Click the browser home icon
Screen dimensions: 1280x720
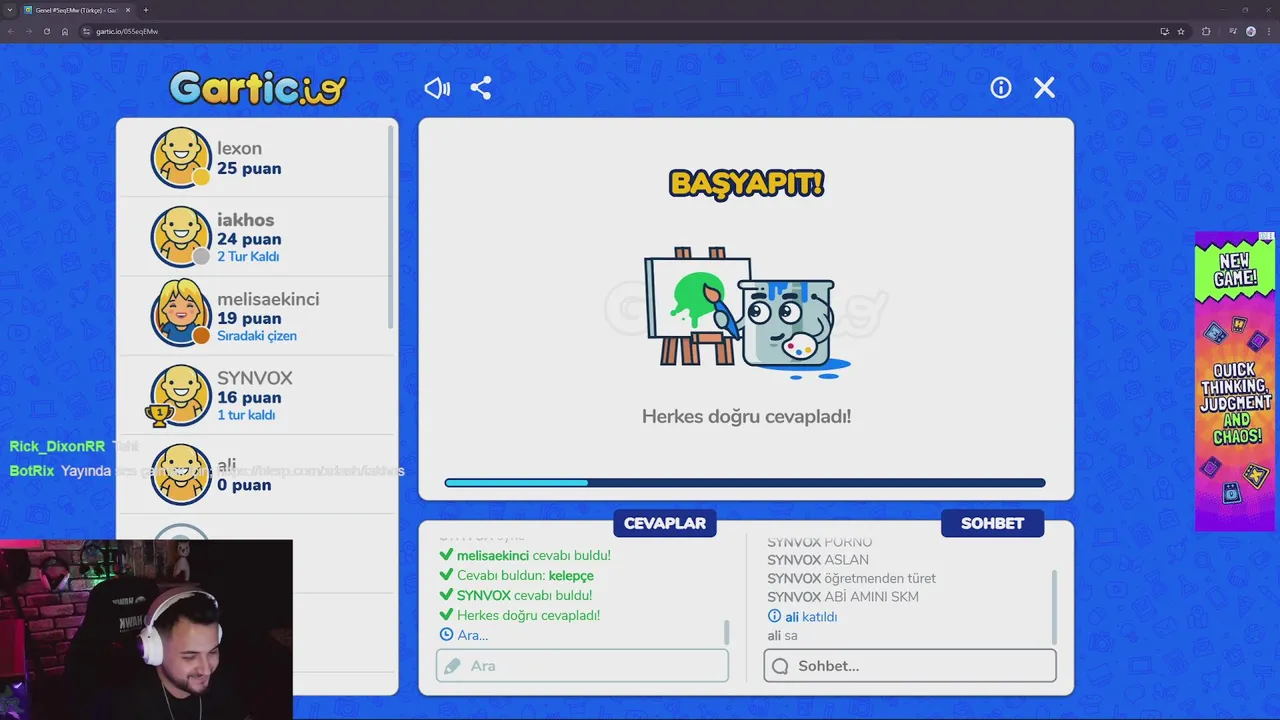tap(65, 31)
